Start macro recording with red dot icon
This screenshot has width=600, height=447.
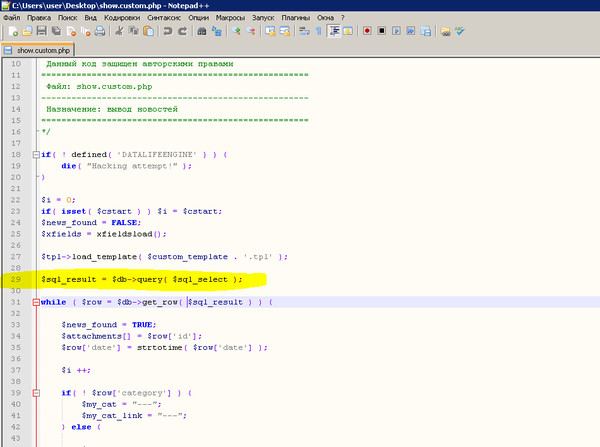pyautogui.click(x=367, y=31)
